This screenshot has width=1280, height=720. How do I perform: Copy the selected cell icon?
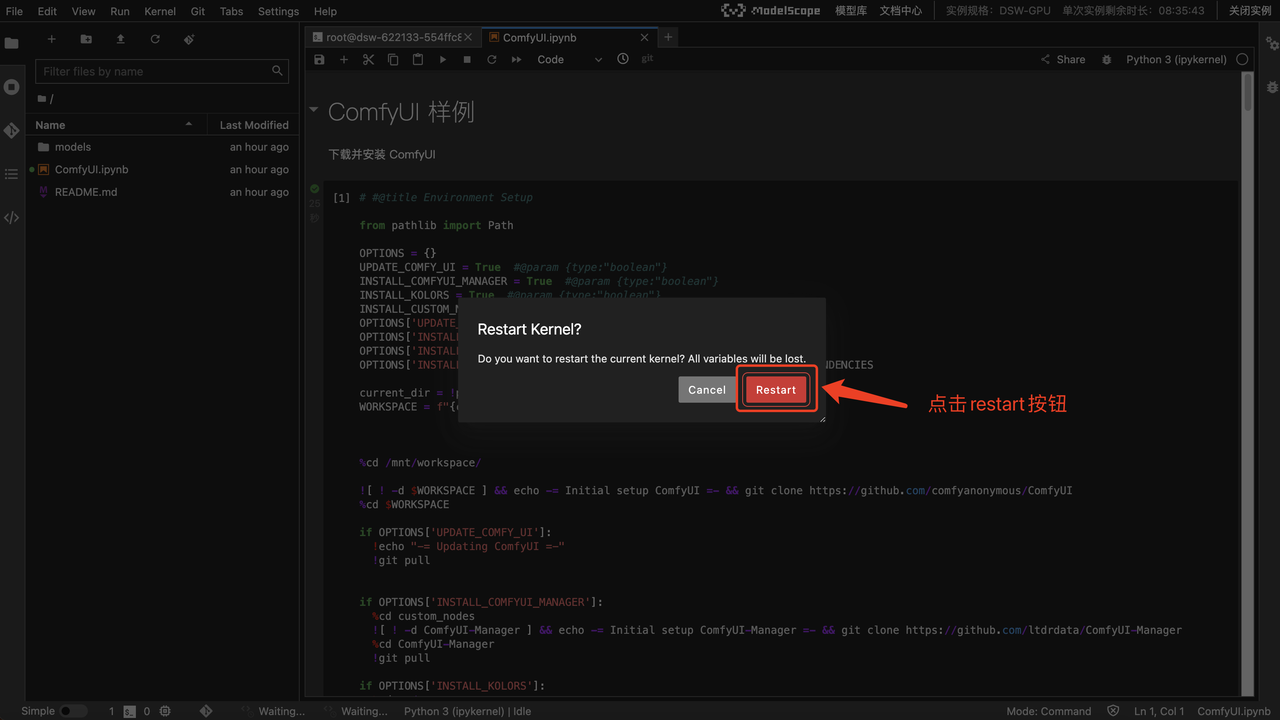(393, 59)
